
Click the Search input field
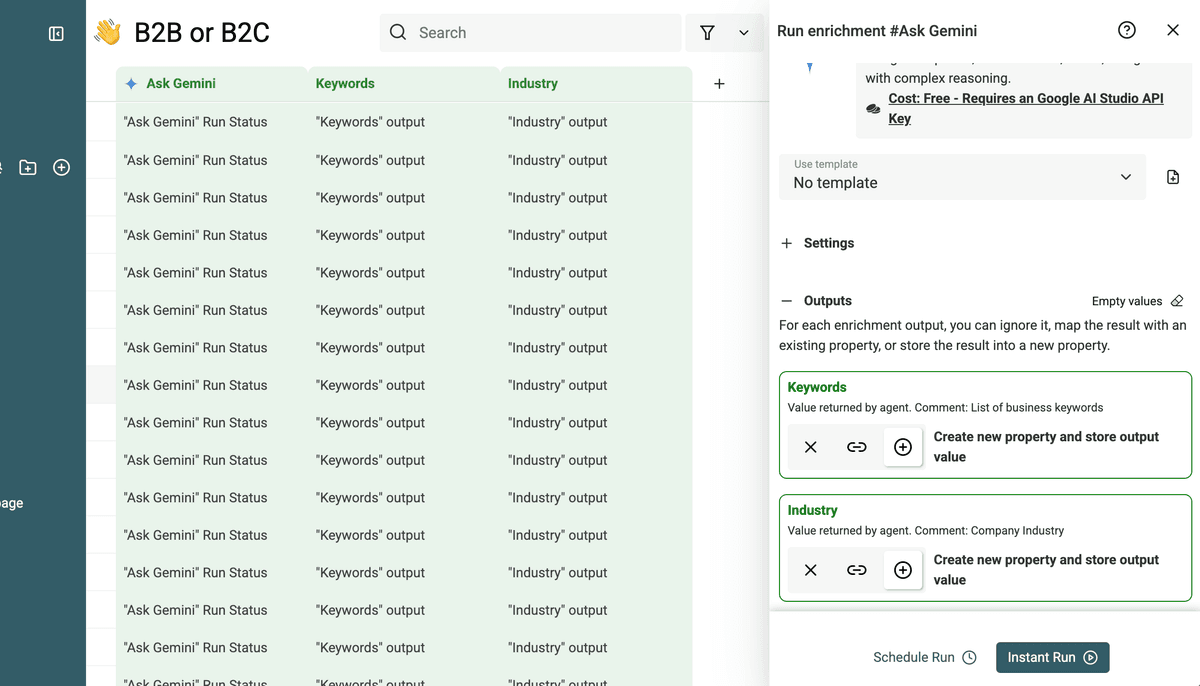point(531,33)
